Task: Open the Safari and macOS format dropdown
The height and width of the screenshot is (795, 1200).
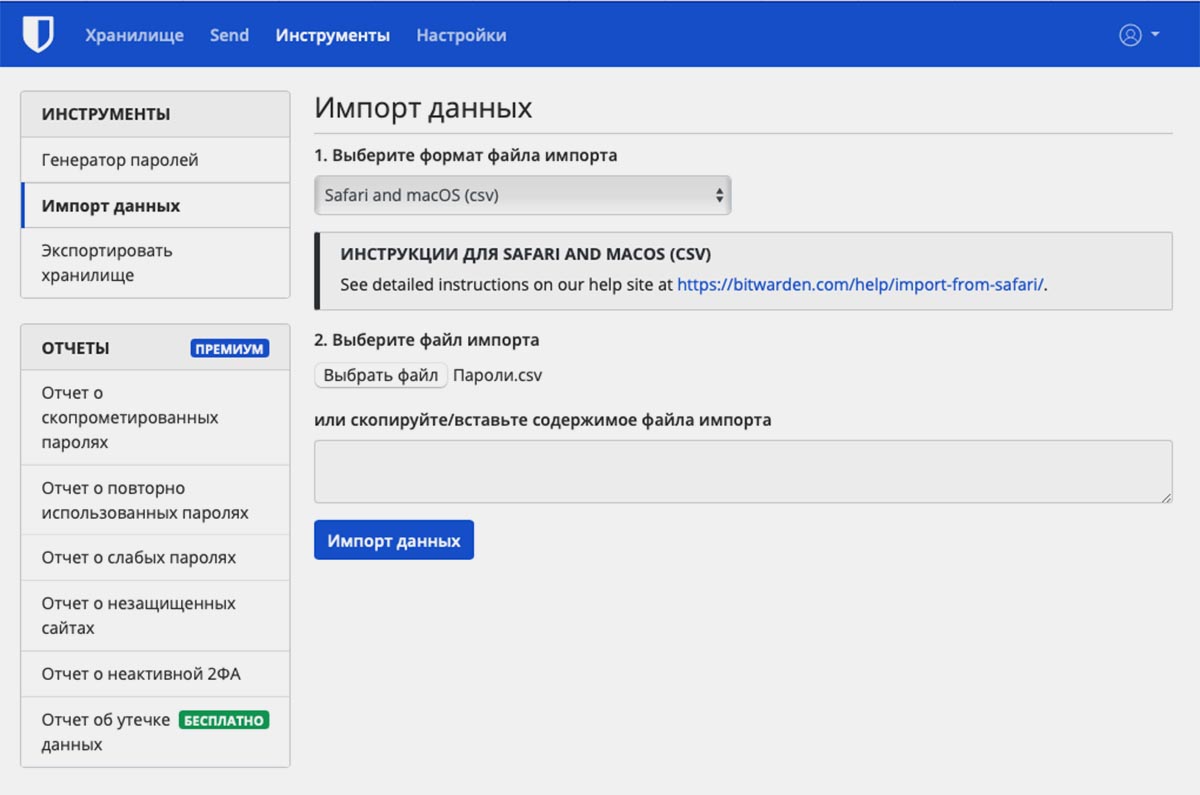Action: 522,196
